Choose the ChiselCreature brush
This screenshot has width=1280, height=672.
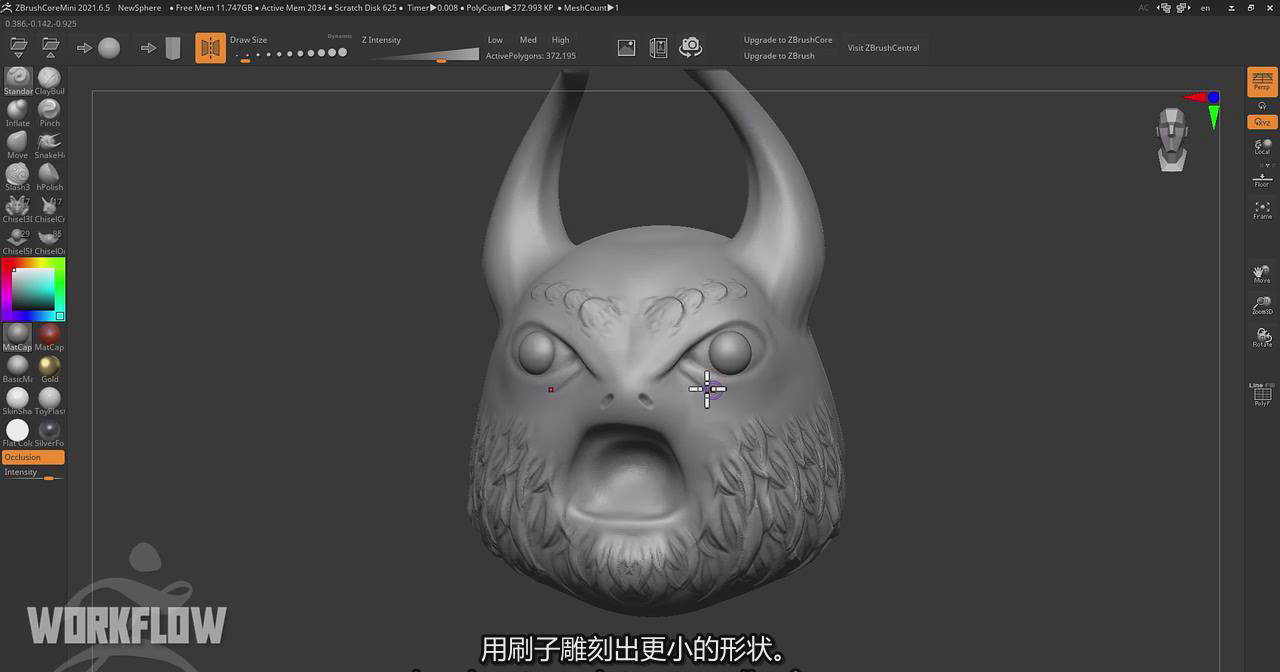click(50, 210)
